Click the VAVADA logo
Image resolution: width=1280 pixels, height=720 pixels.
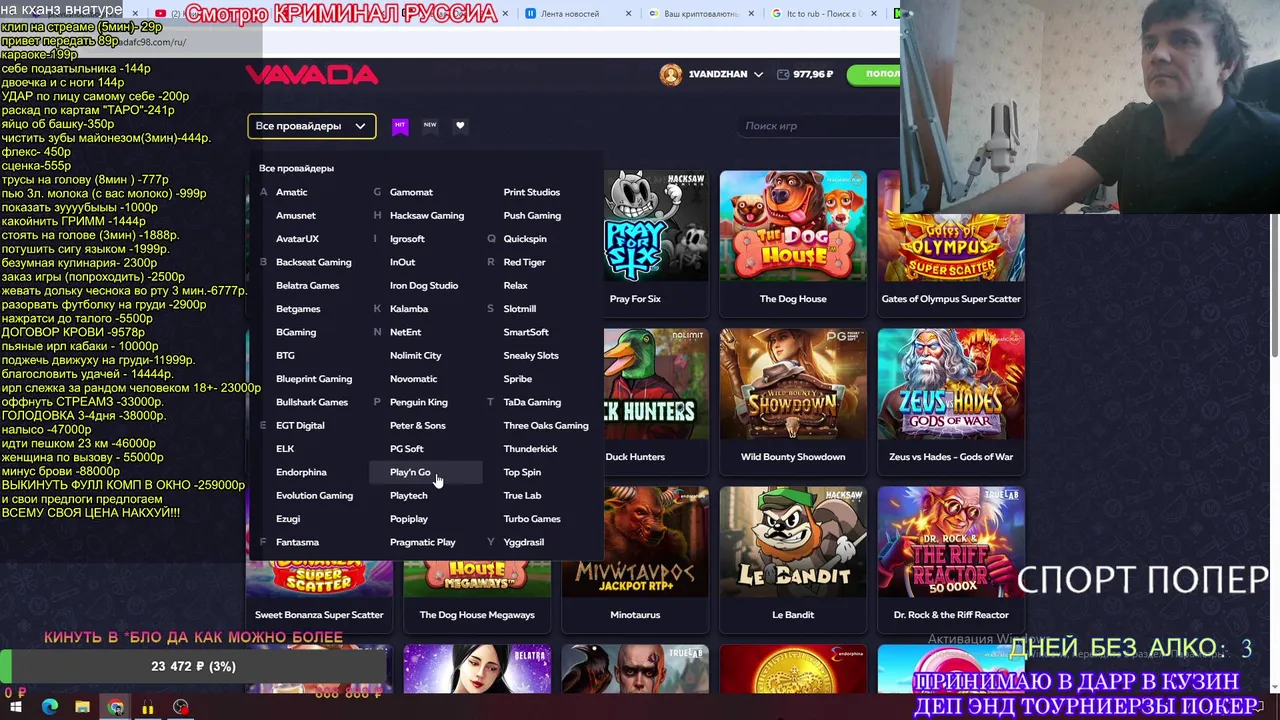312,75
